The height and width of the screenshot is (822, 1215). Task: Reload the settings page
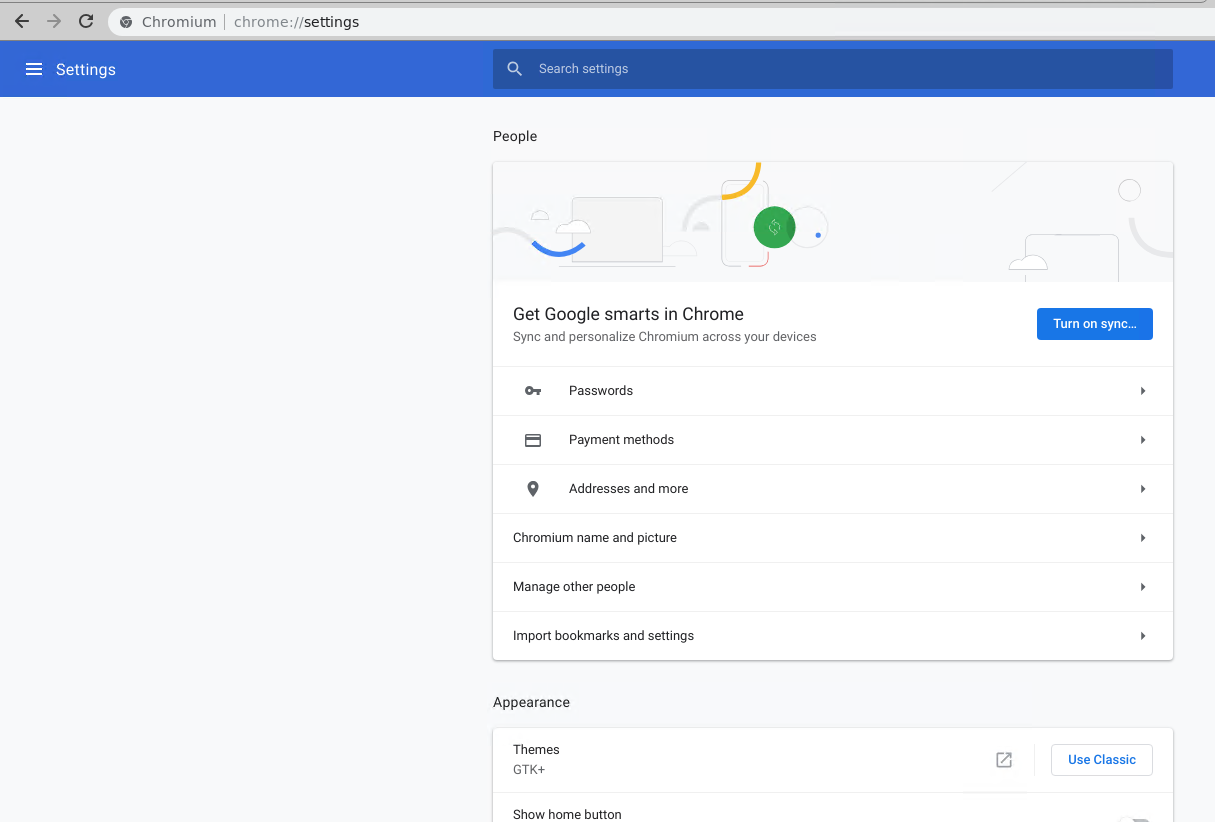click(86, 21)
